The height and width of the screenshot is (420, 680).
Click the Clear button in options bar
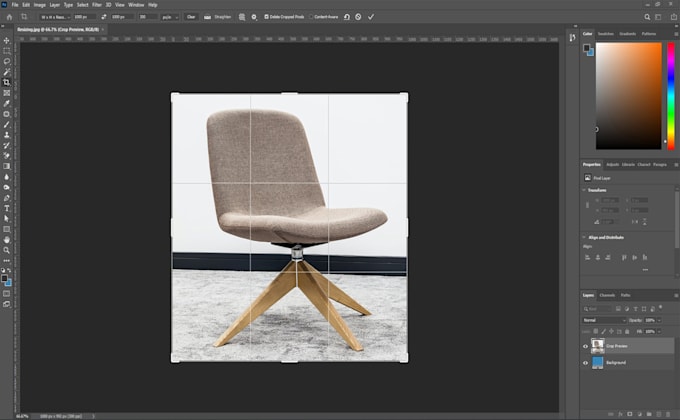pos(191,17)
